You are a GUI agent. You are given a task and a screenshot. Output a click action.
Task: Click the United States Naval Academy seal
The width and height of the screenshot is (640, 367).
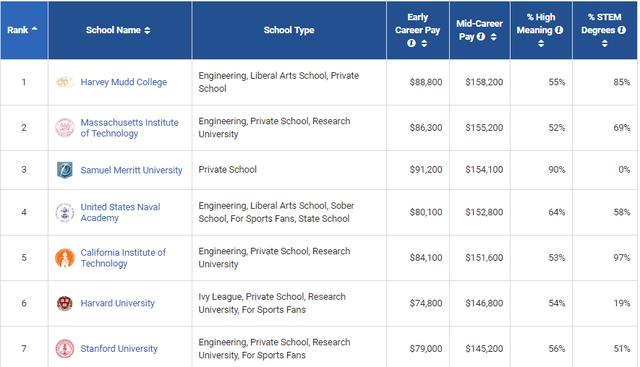point(65,212)
